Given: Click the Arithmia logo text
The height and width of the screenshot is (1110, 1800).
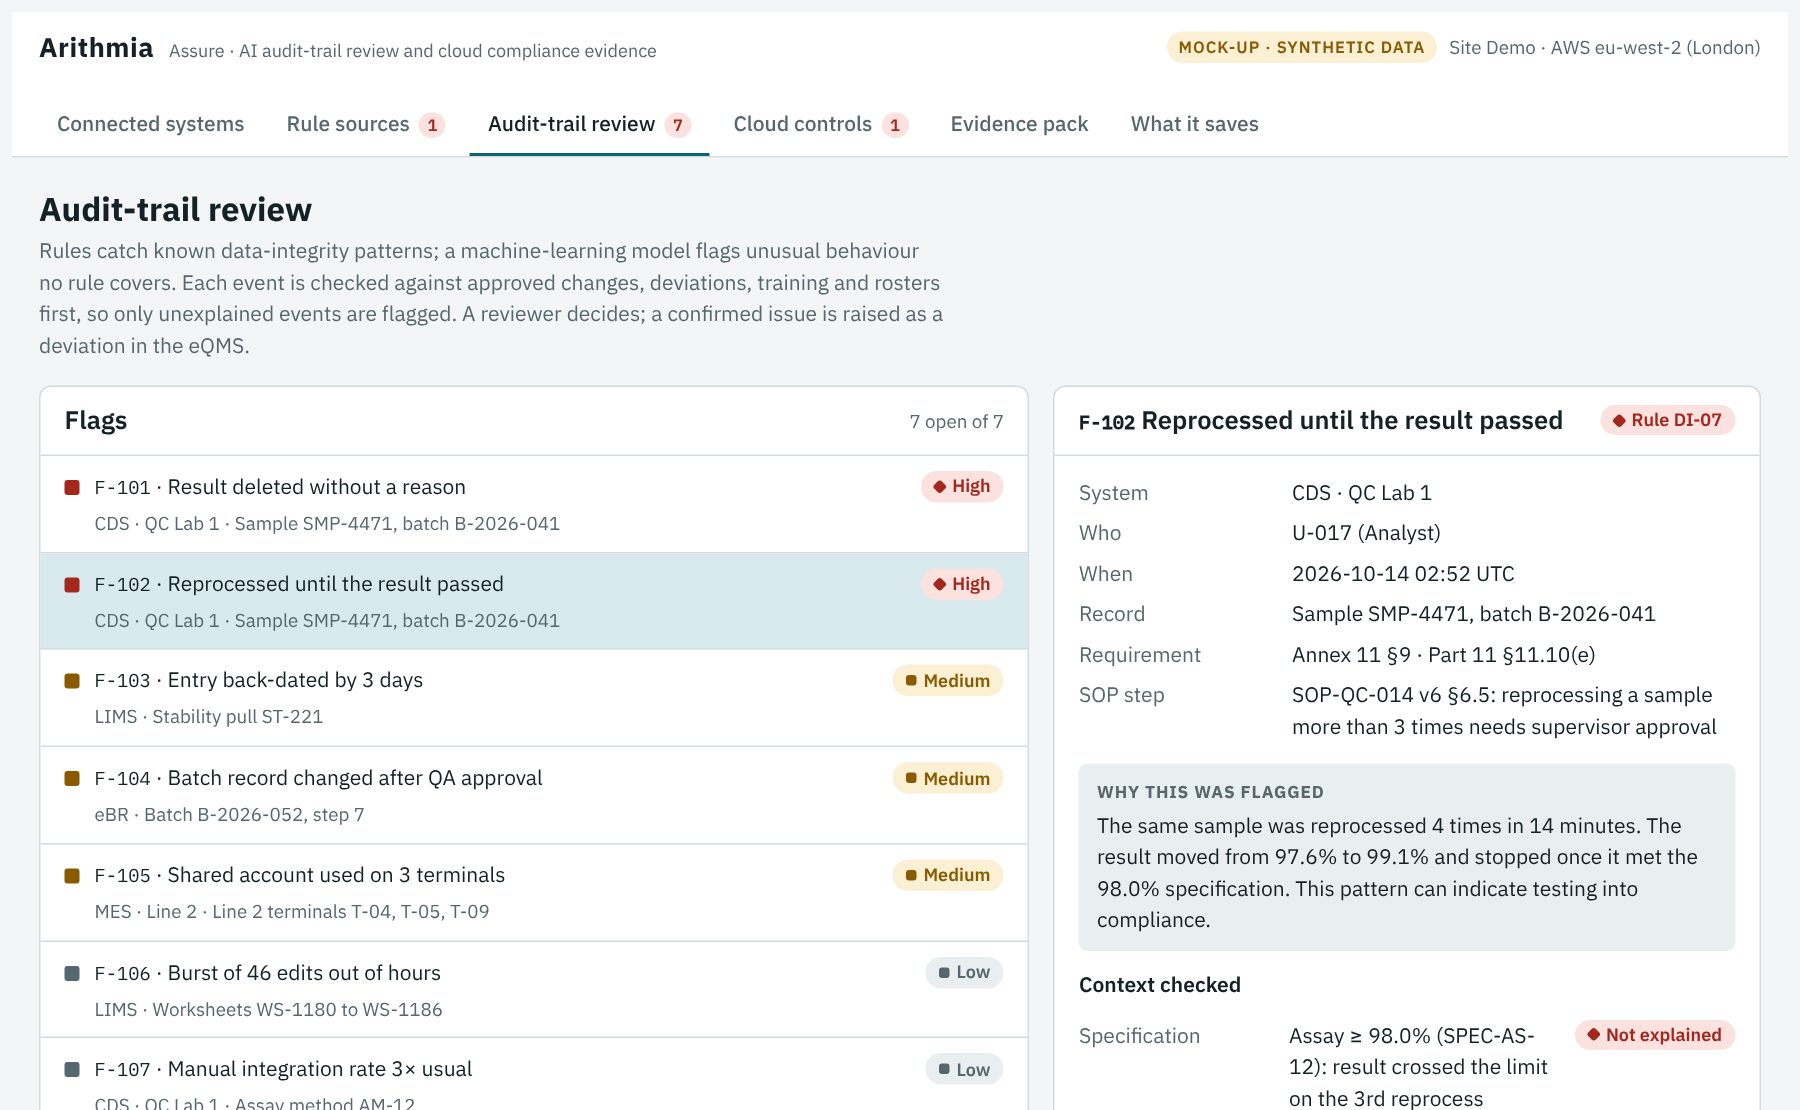Looking at the screenshot, I should point(96,48).
